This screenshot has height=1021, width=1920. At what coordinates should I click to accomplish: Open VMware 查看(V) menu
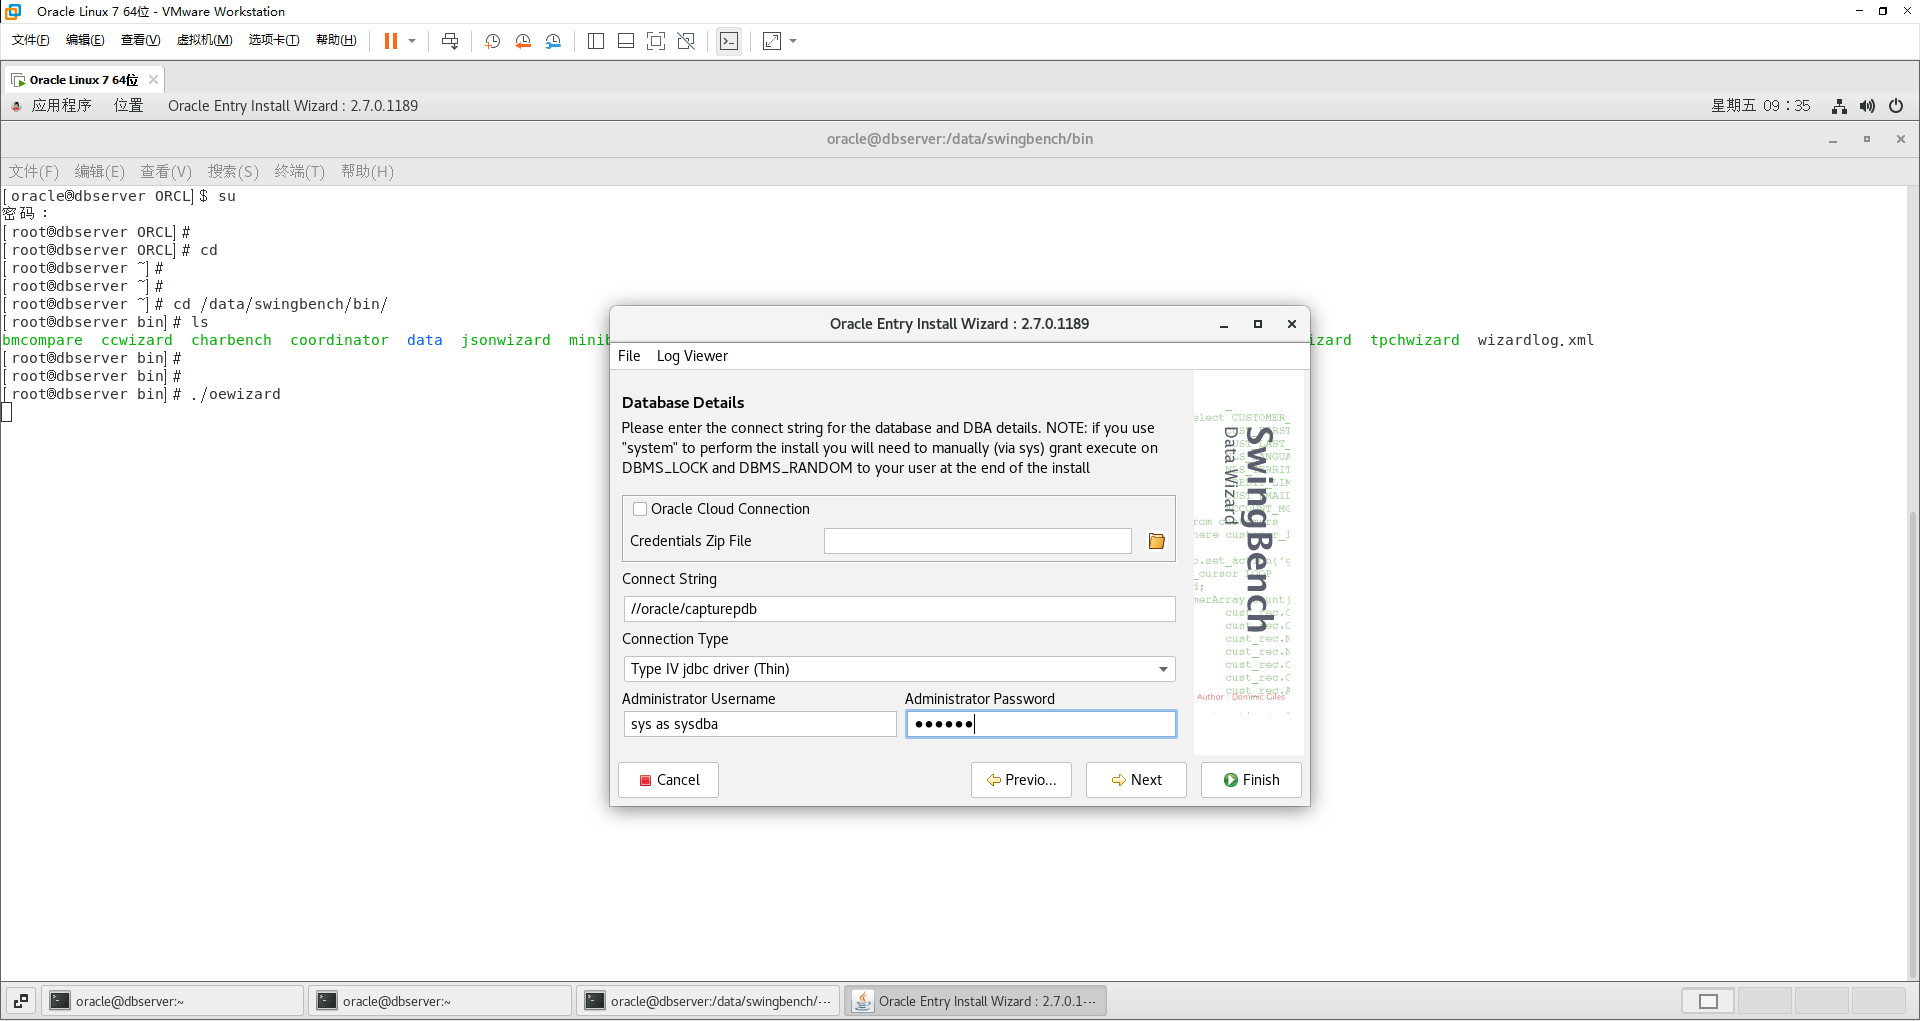[x=140, y=40]
